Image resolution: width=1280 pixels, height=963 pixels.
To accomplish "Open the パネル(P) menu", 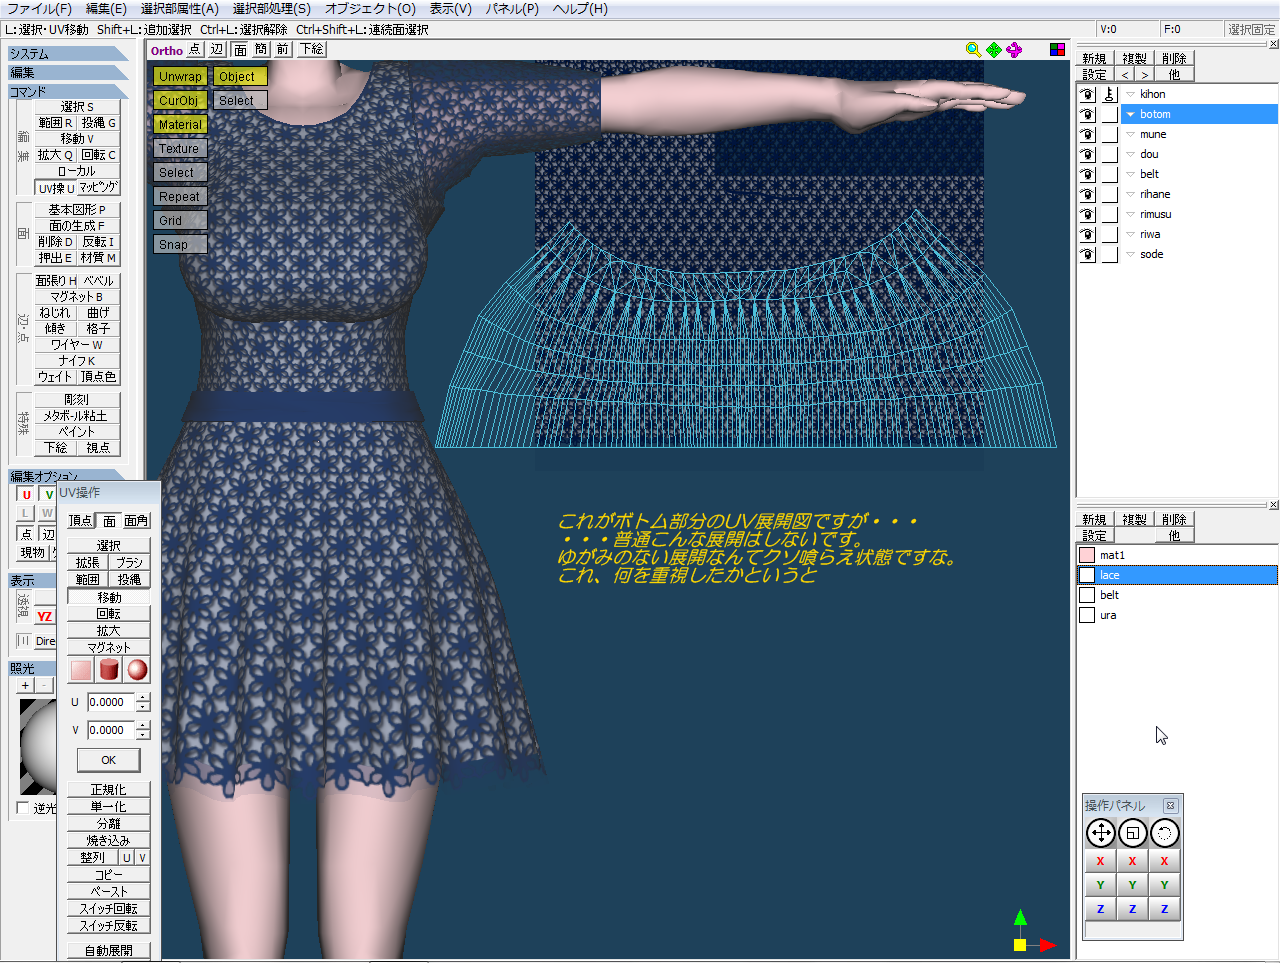I will click(512, 9).
